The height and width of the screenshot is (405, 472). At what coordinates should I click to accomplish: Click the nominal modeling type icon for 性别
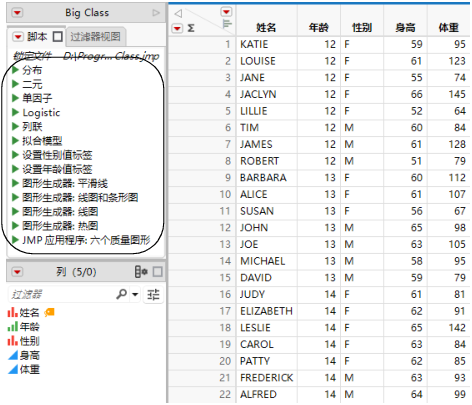tap(13, 341)
